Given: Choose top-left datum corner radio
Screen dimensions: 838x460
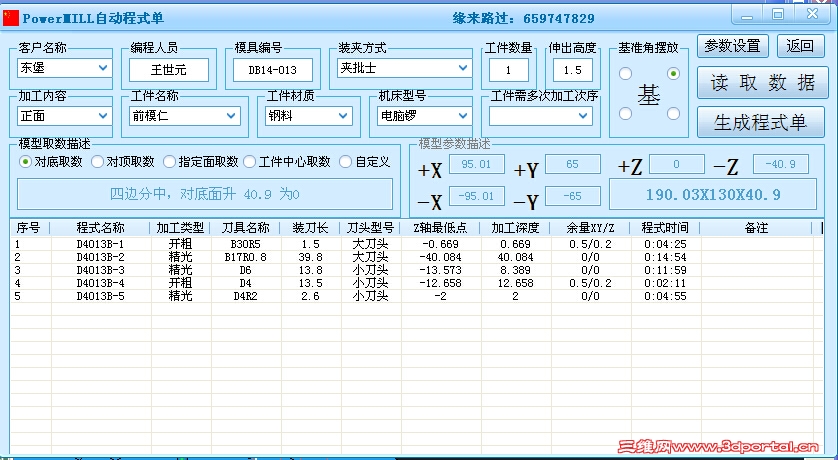Looking at the screenshot, I should tap(625, 74).
